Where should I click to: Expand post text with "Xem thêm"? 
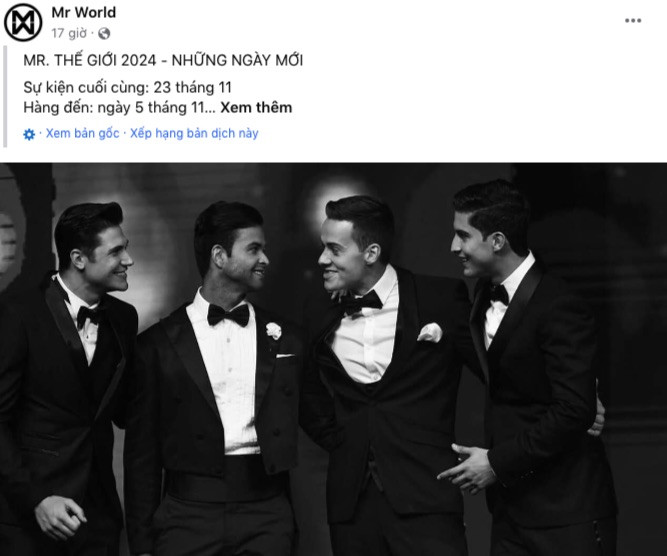click(x=256, y=107)
